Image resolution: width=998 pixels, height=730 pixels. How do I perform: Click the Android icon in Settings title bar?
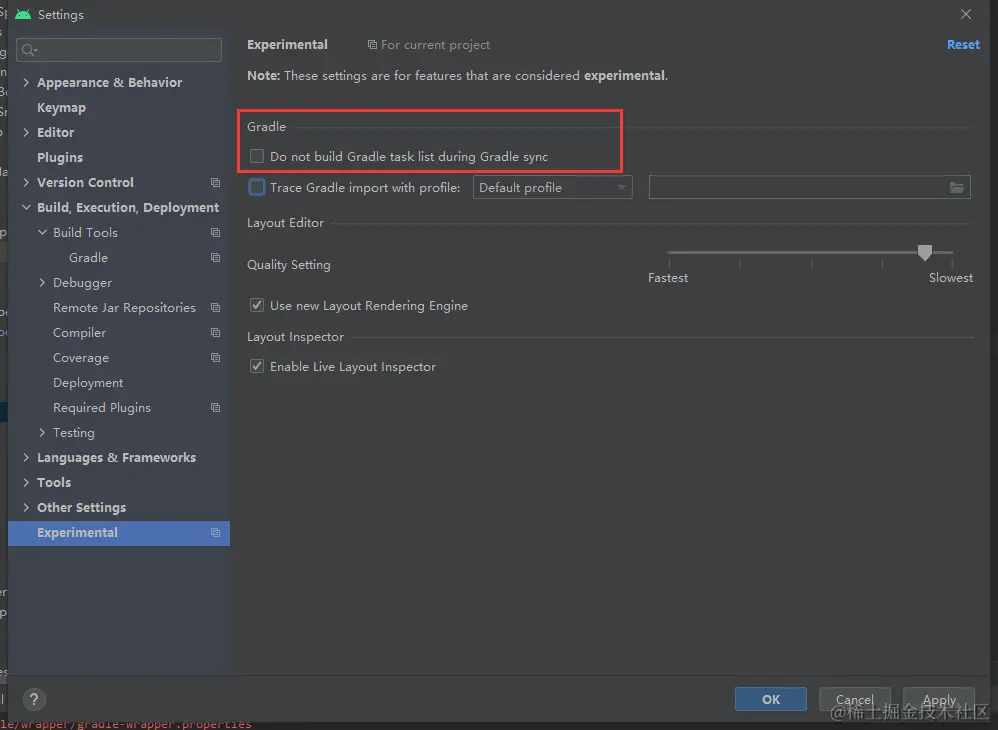24,14
